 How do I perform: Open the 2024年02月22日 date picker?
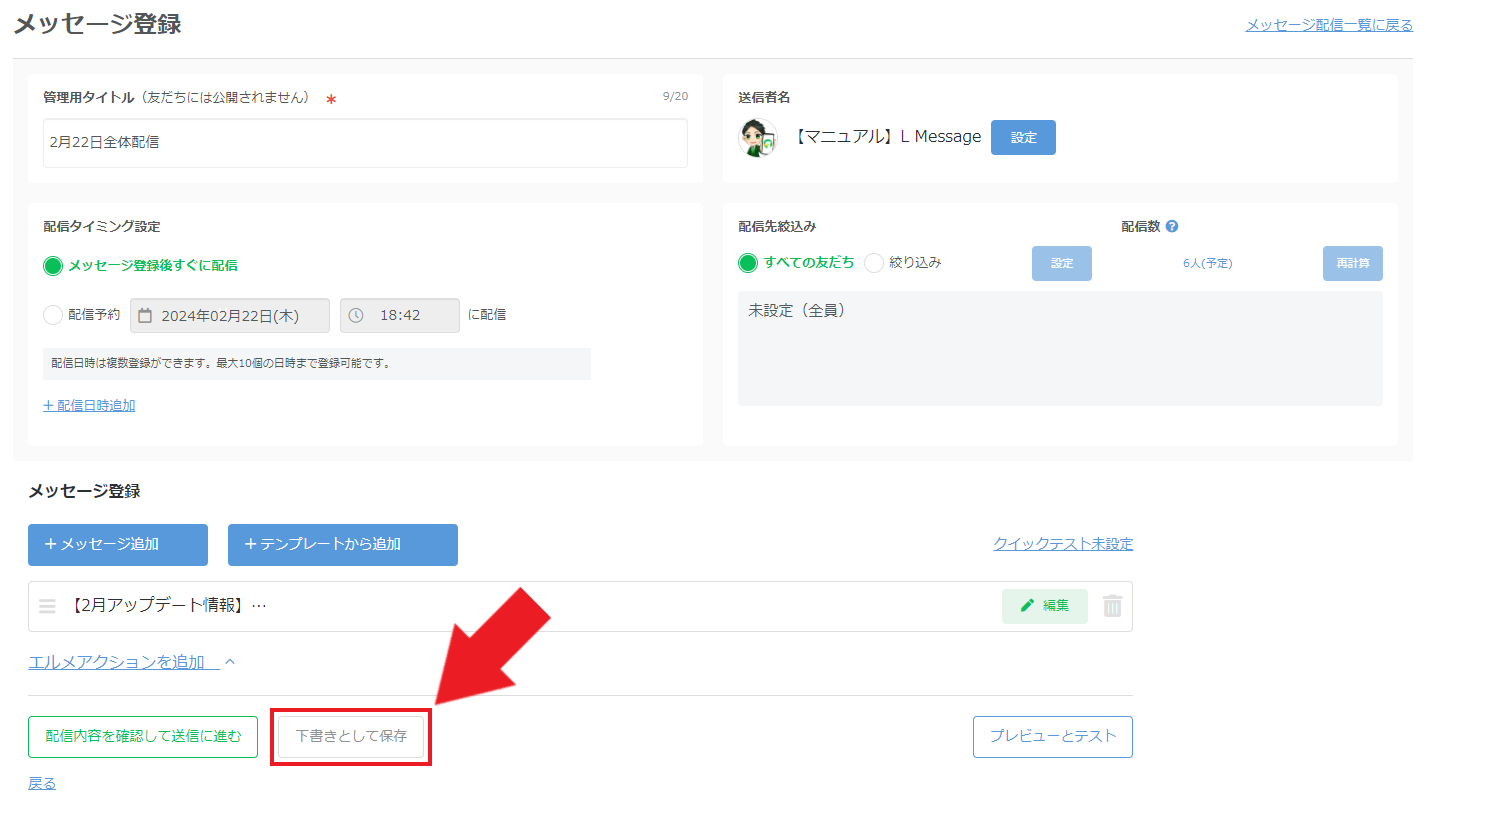point(230,316)
